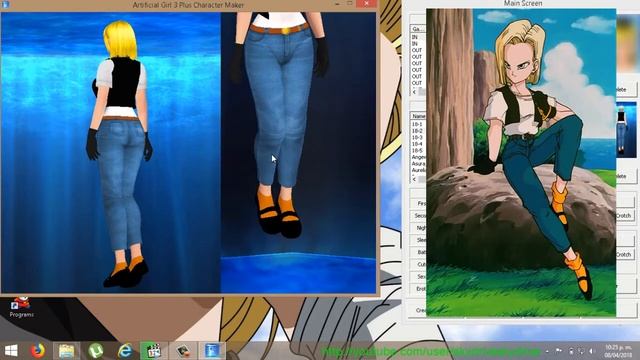Close the Character Maker window

point(366,4)
